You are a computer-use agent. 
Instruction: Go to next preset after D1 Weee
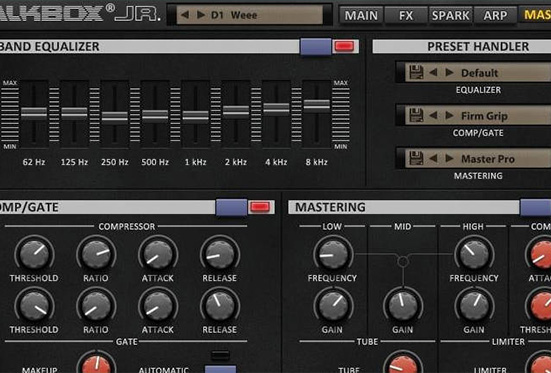(201, 15)
